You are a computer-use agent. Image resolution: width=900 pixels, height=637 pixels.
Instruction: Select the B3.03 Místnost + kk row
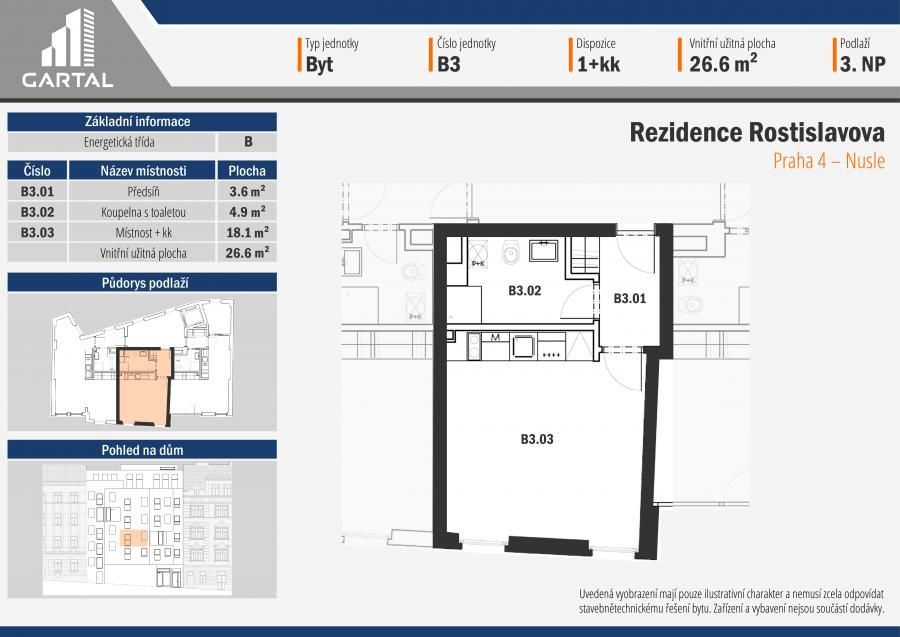[141, 232]
